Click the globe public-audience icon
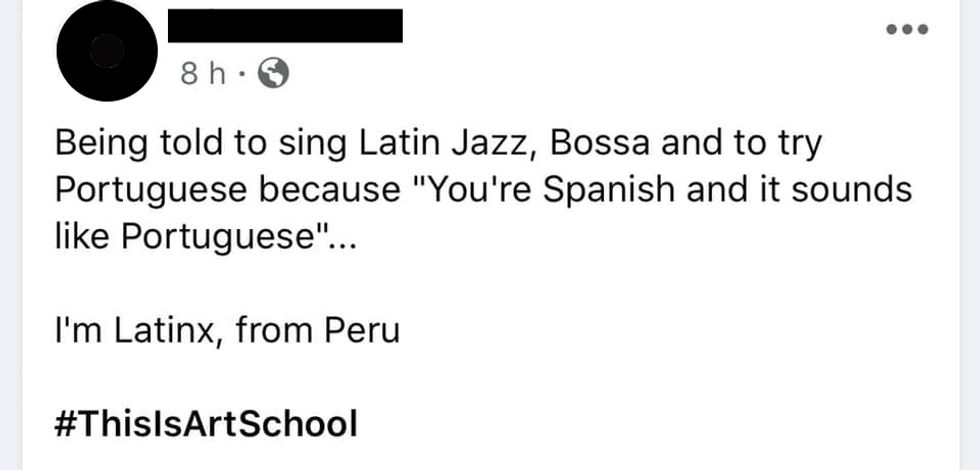The image size is (980, 470). click(x=274, y=72)
